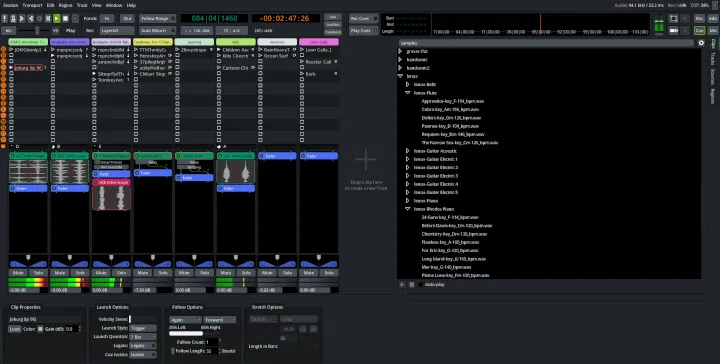
Task: Click the transport Play button
Action: point(56,18)
